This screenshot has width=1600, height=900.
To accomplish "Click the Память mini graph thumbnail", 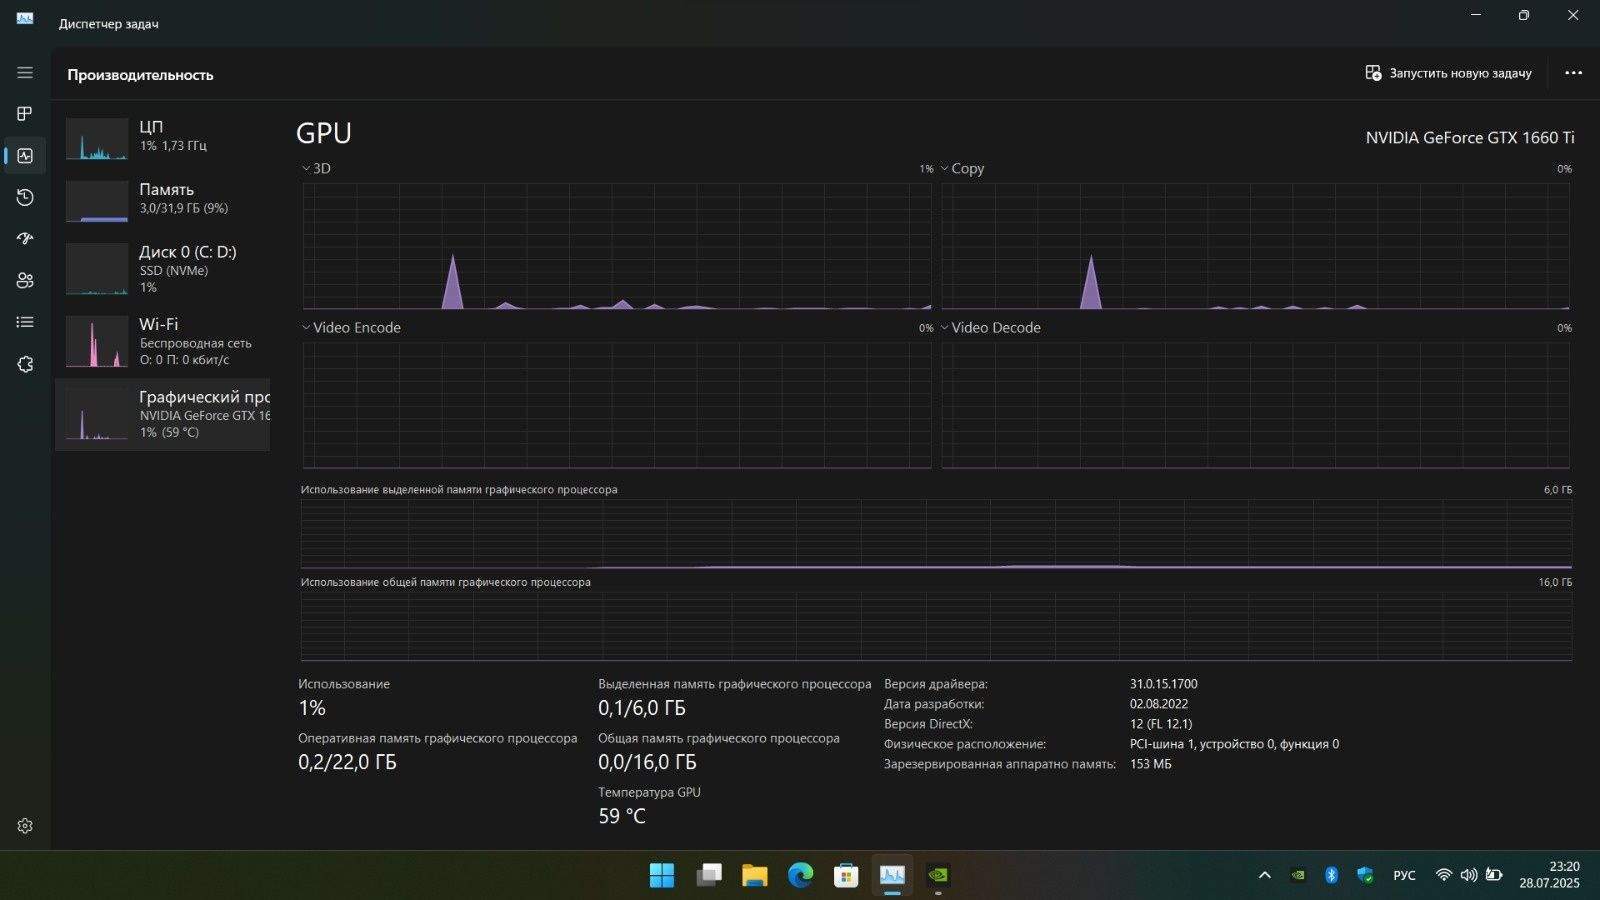I will (x=97, y=201).
